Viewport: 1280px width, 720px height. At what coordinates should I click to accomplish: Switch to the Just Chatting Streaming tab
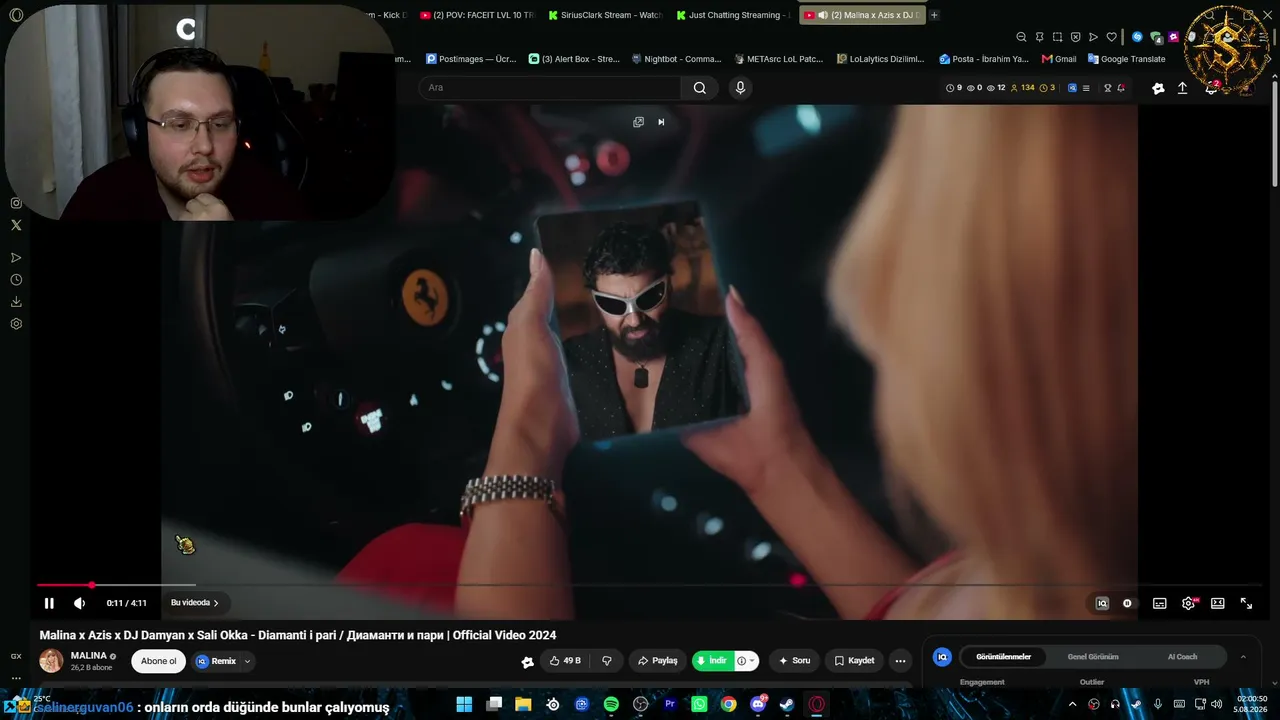pyautogui.click(x=733, y=15)
